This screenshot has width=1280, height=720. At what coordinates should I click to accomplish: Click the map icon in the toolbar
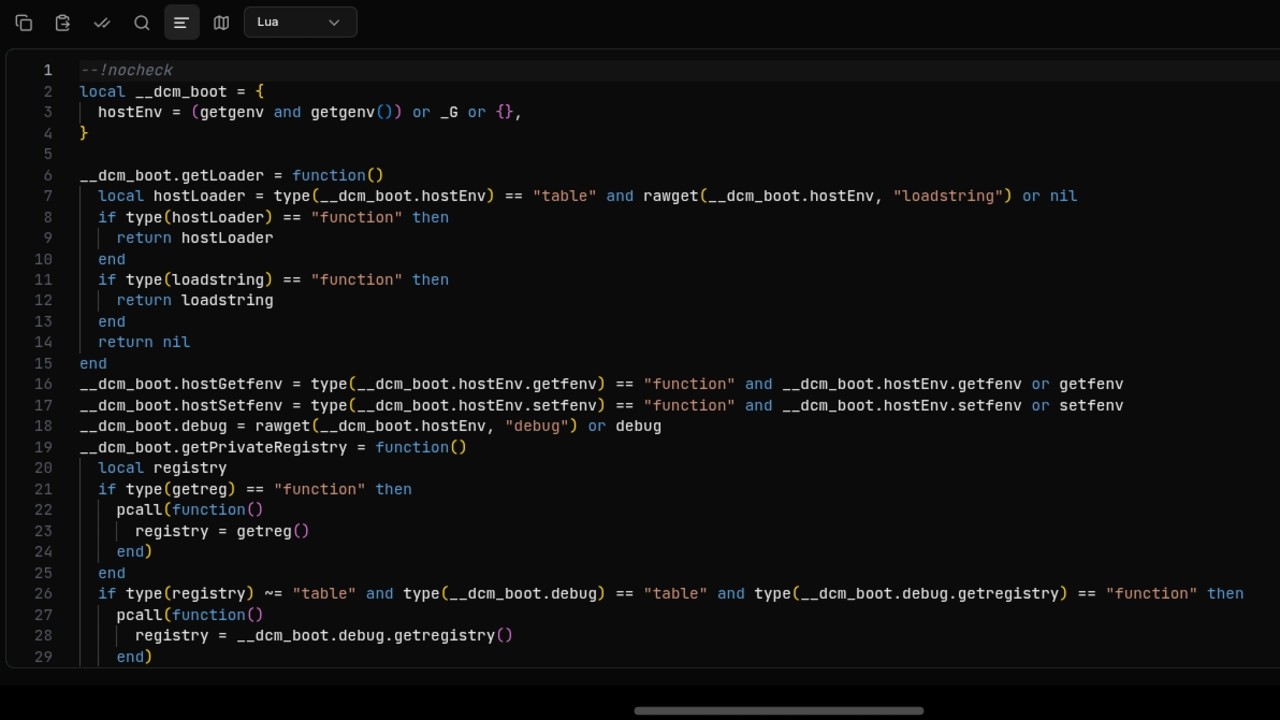point(222,22)
